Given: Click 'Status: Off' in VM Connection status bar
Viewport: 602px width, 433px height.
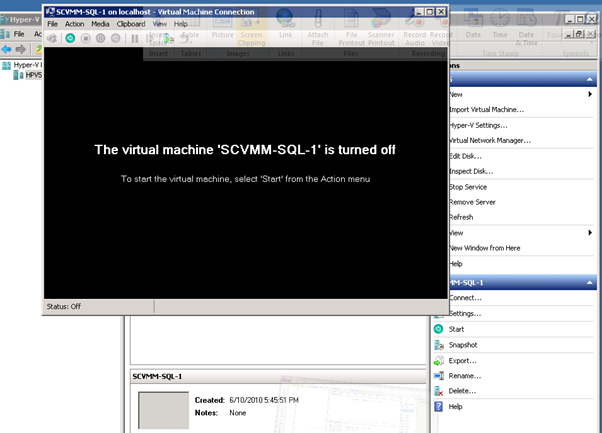Looking at the screenshot, I should [x=64, y=306].
